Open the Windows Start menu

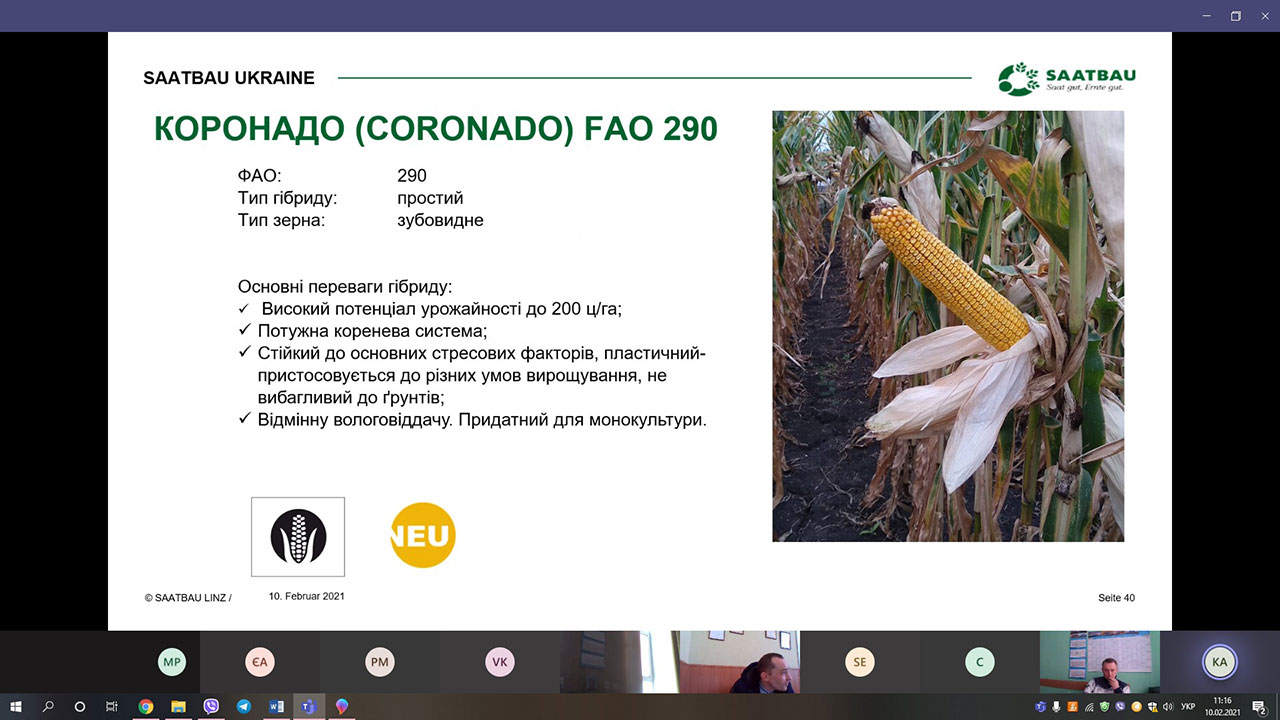tap(16, 706)
